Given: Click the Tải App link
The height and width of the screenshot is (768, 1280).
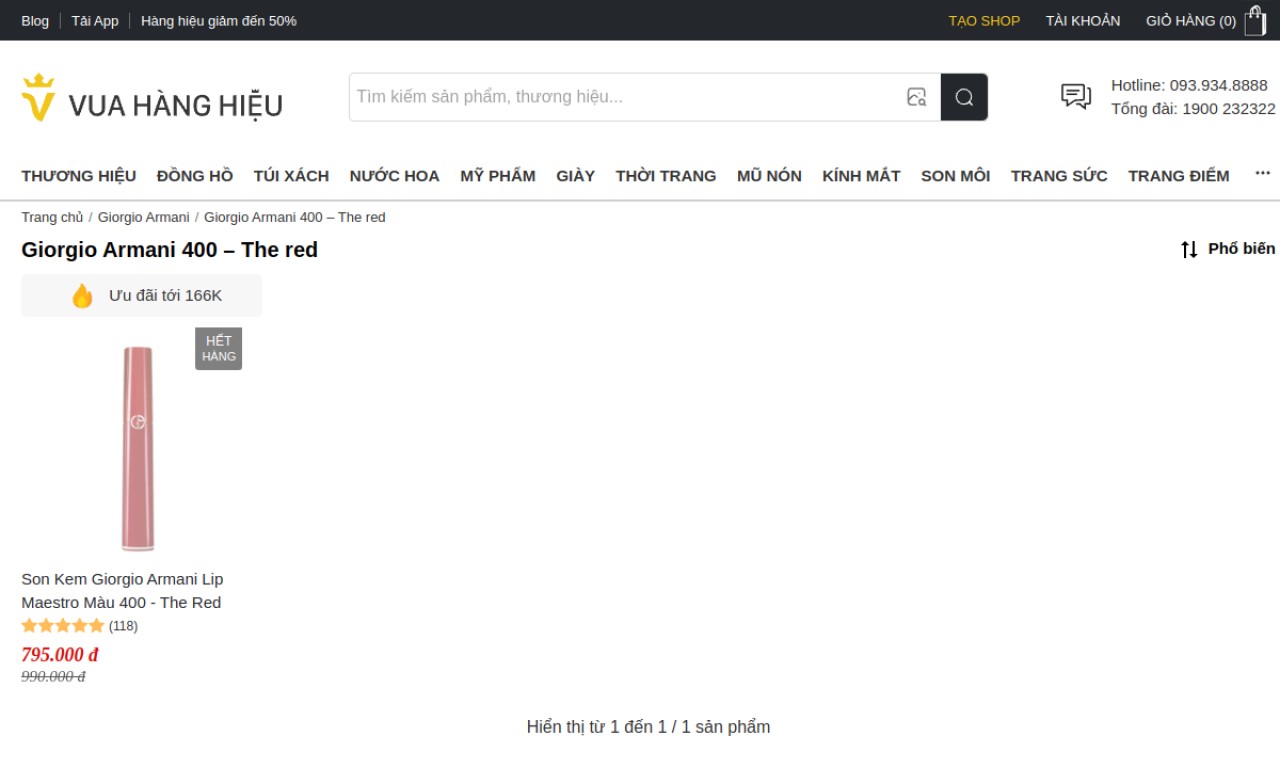Looking at the screenshot, I should click(95, 20).
